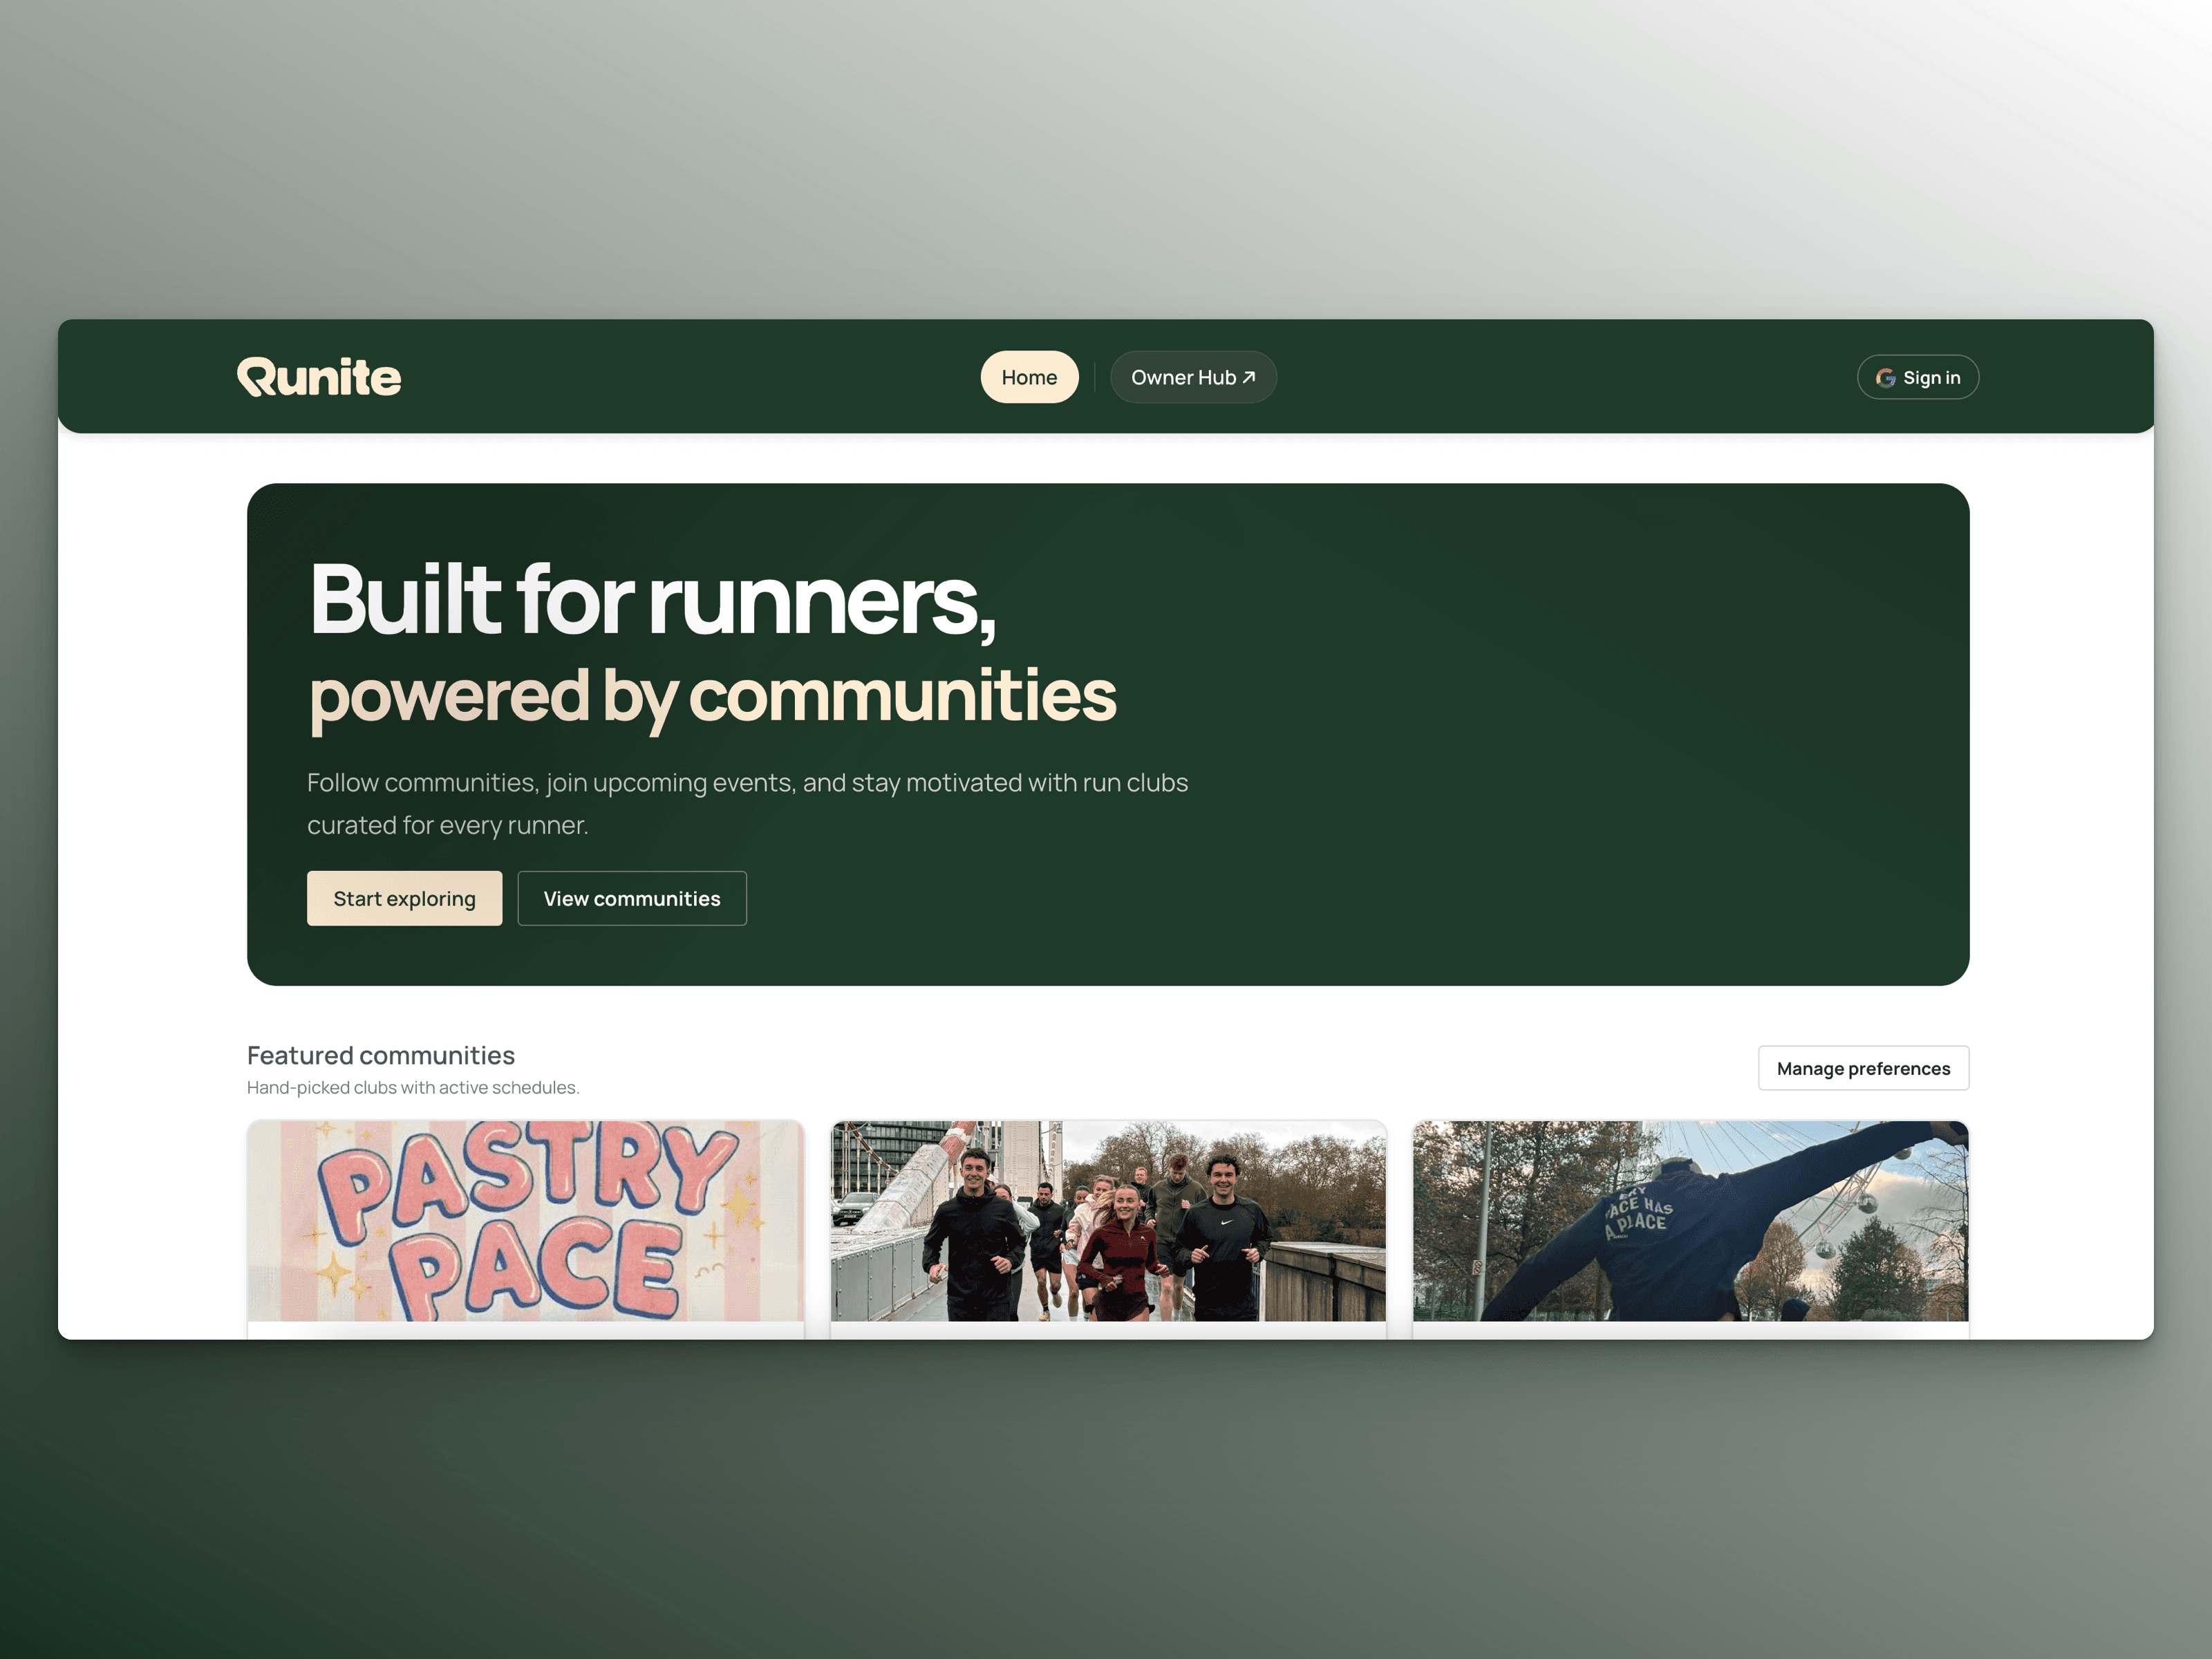Open the navy 'Pace Has a Place' jacket card
The image size is (2212, 1659).
[x=1690, y=1220]
